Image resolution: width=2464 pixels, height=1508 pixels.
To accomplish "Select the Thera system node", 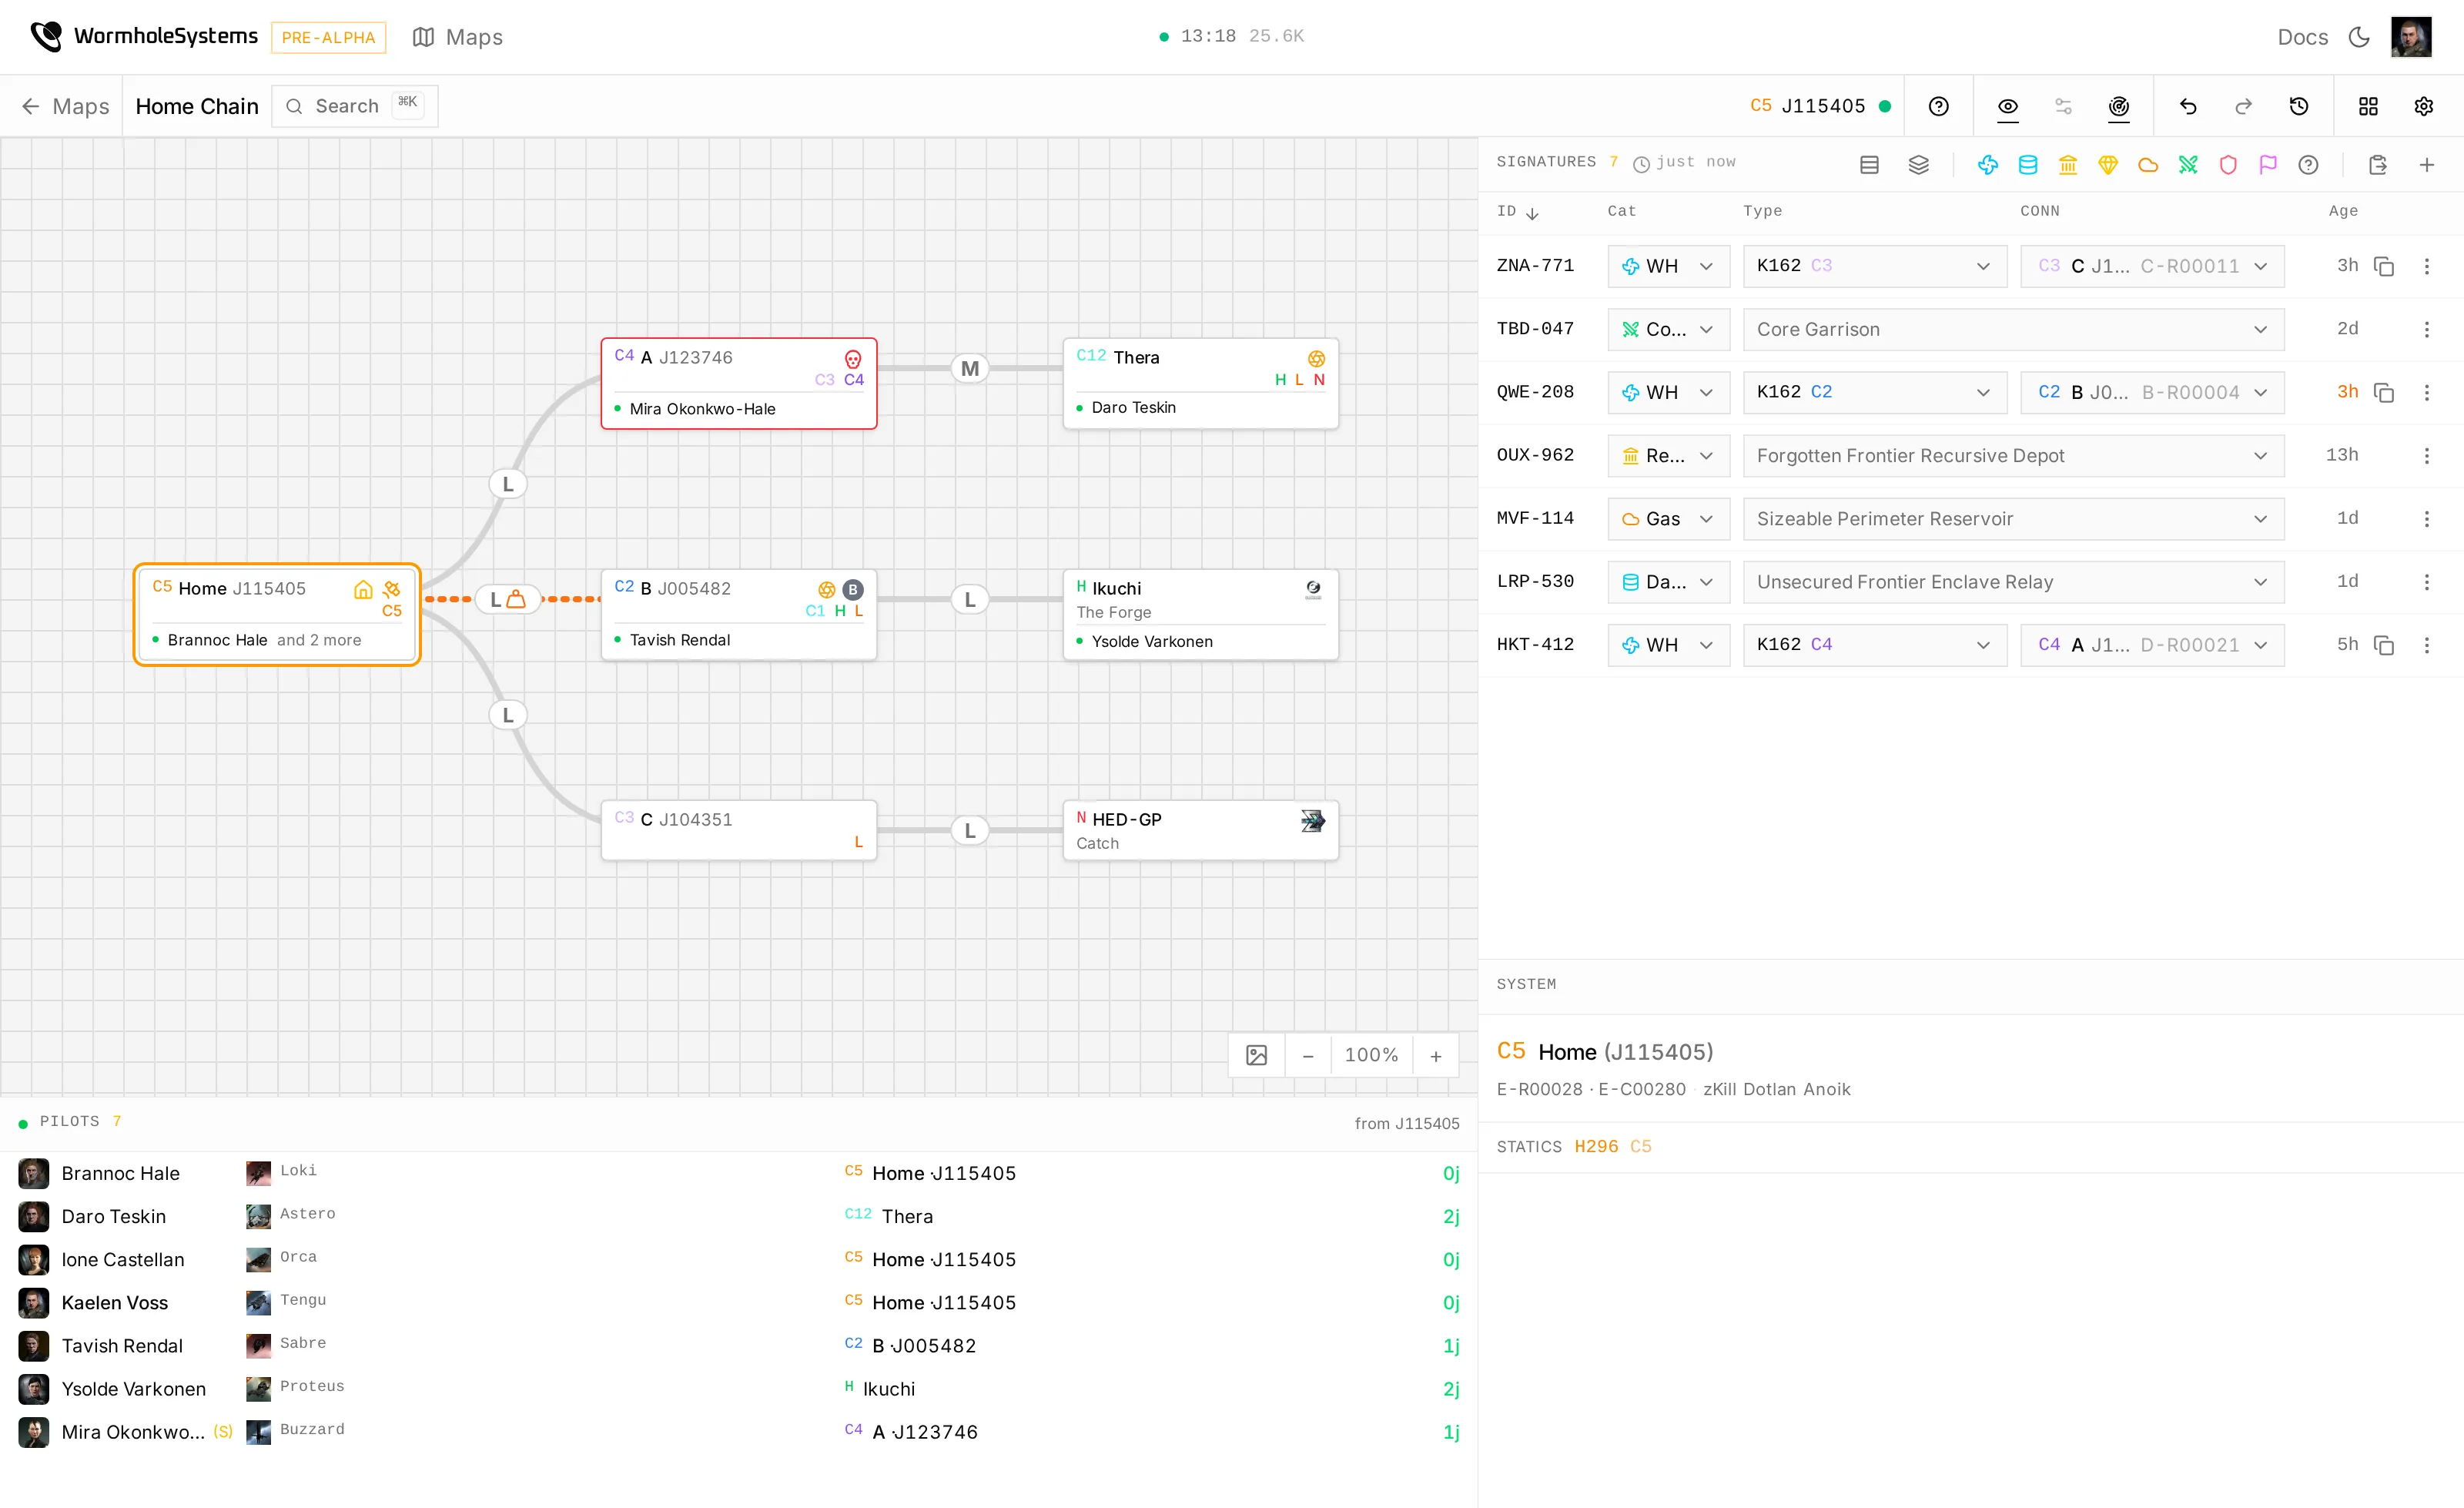I will tap(1200, 383).
